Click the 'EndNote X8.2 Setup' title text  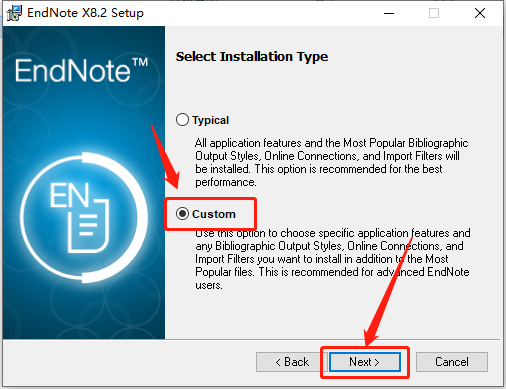coord(85,13)
